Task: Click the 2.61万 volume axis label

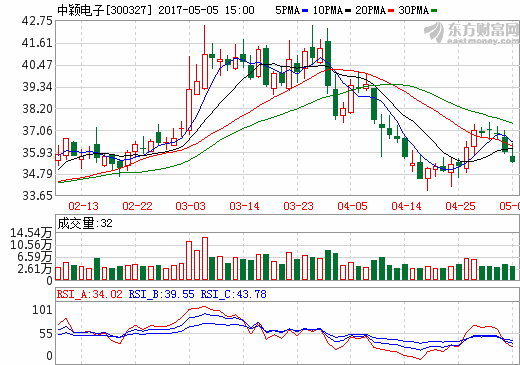Action: 35,269
